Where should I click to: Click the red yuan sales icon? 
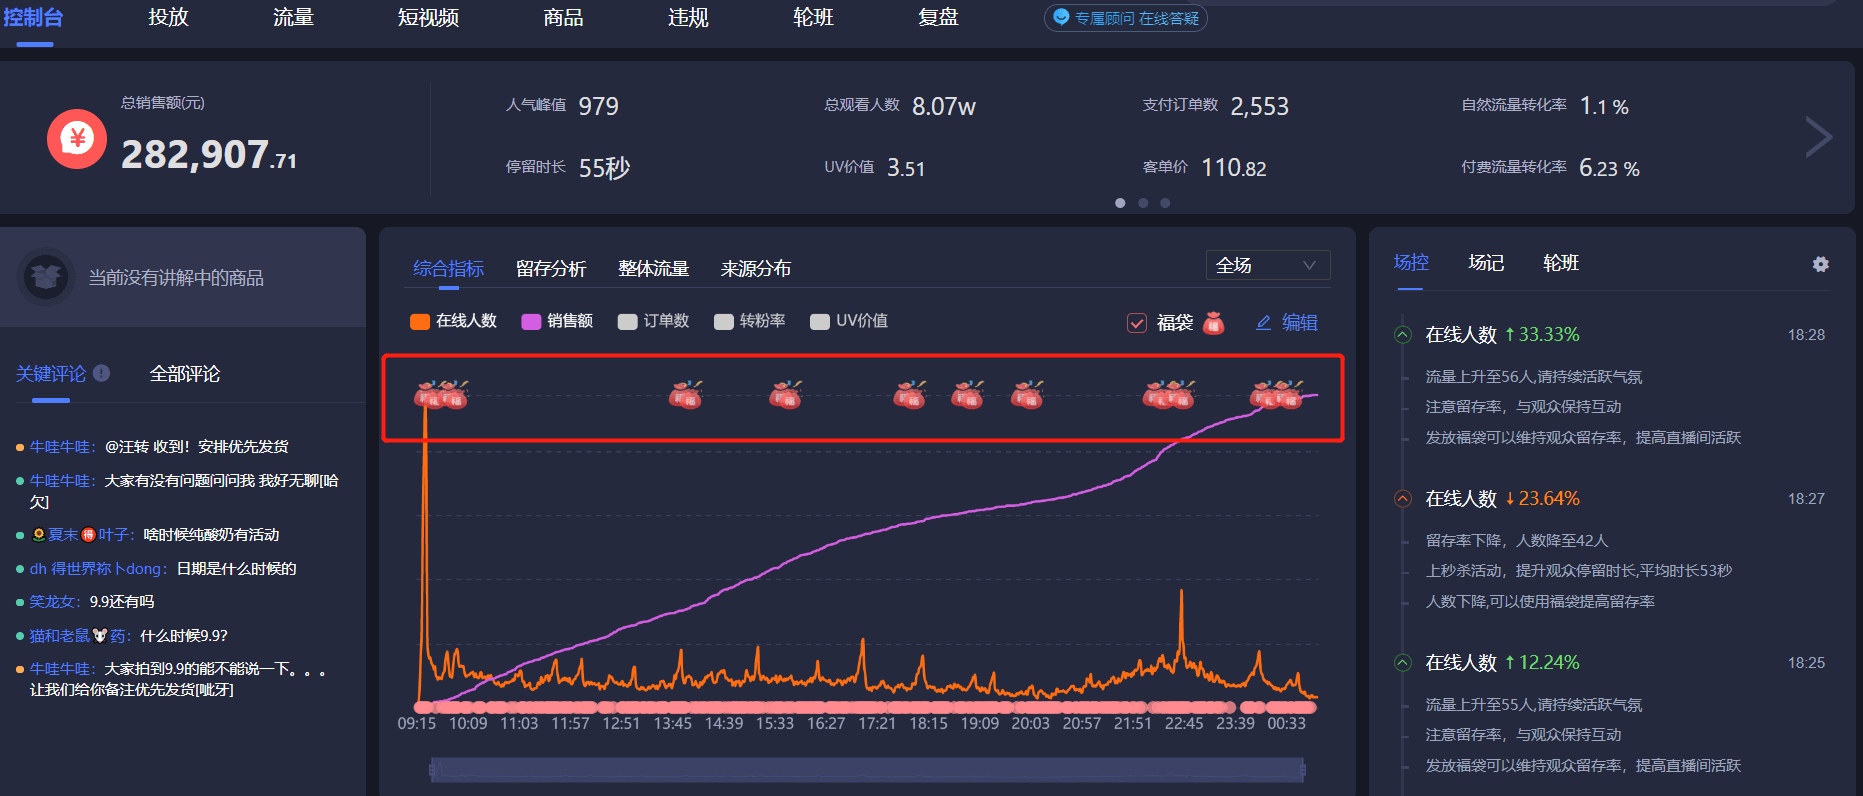tap(77, 139)
